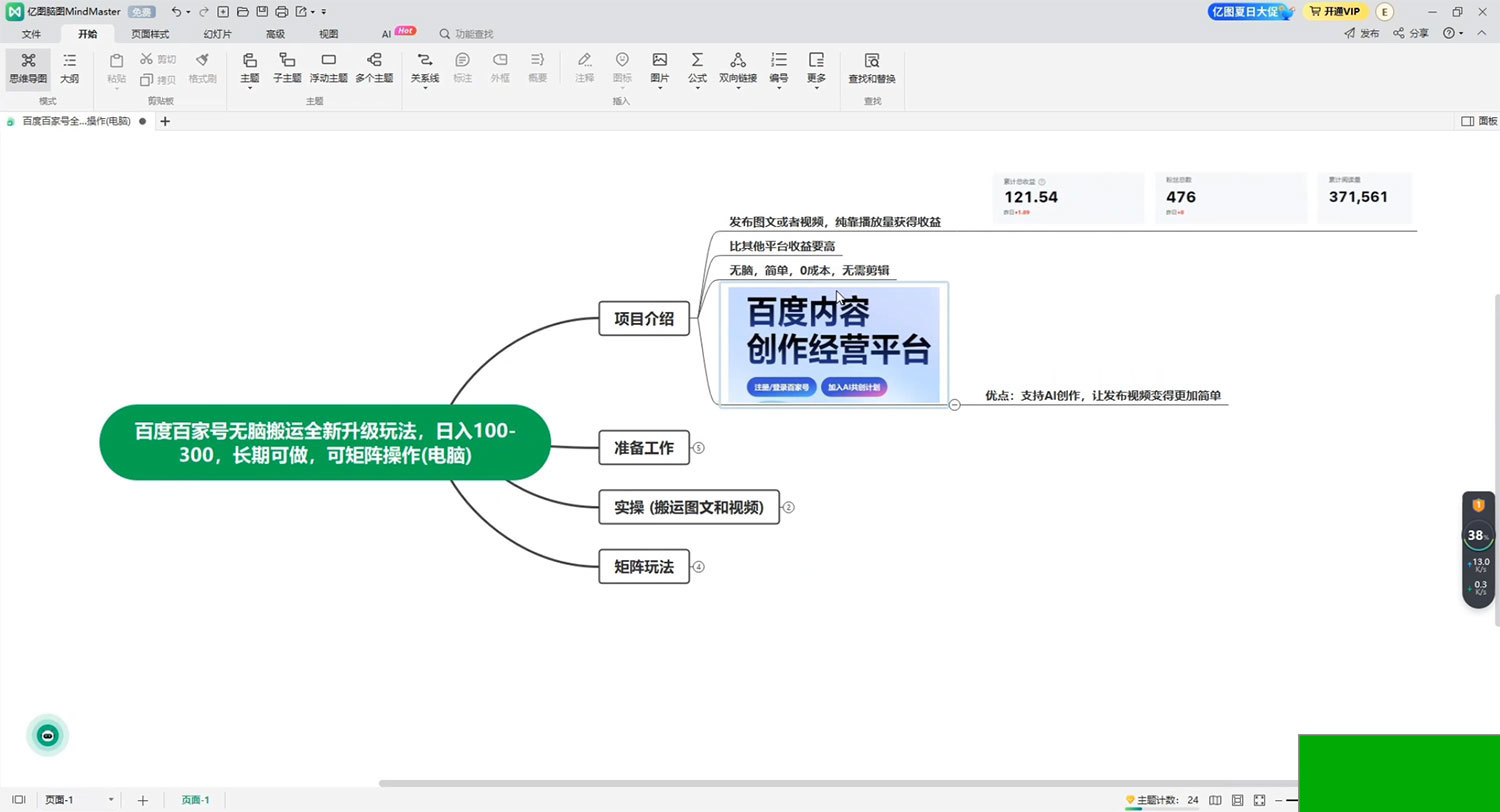1500x812 pixels.
Task: Open Find and Replace (查找和替换)
Action: pos(872,68)
